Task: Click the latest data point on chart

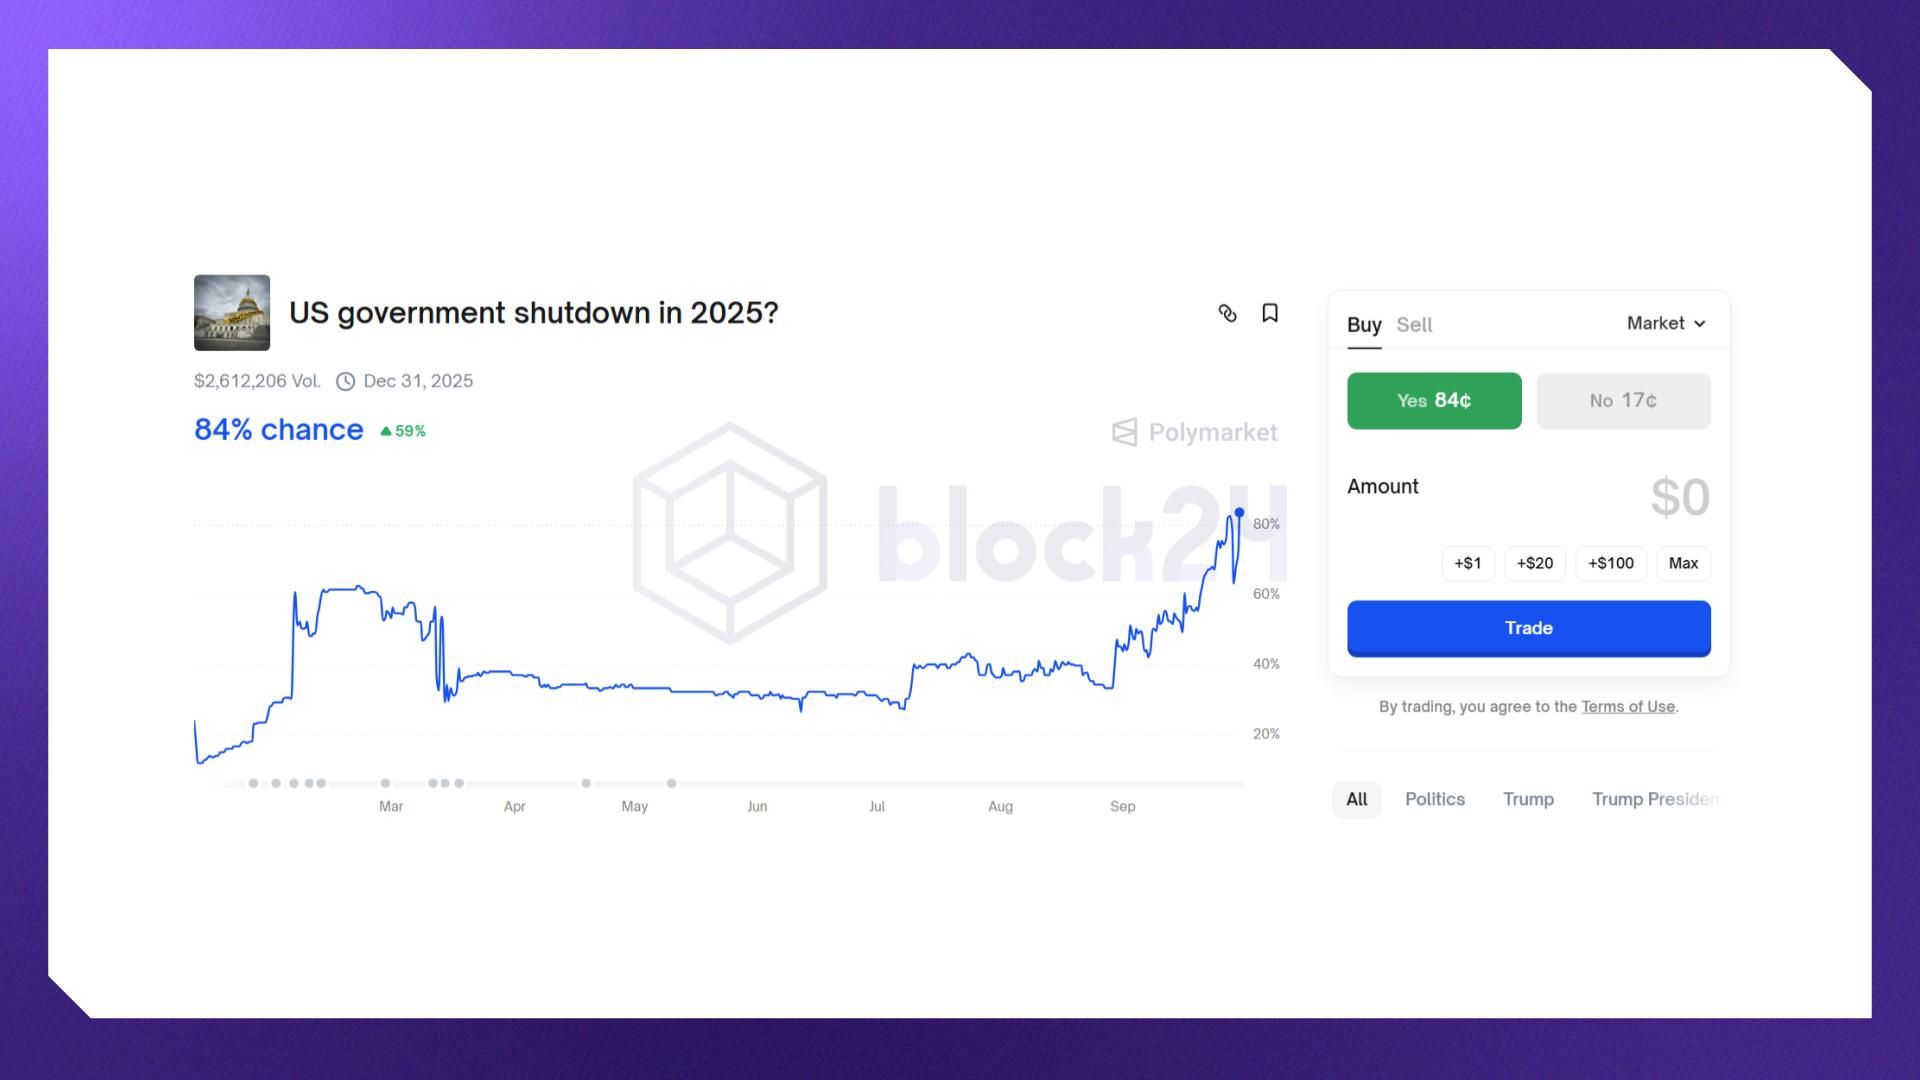Action: [x=1239, y=513]
